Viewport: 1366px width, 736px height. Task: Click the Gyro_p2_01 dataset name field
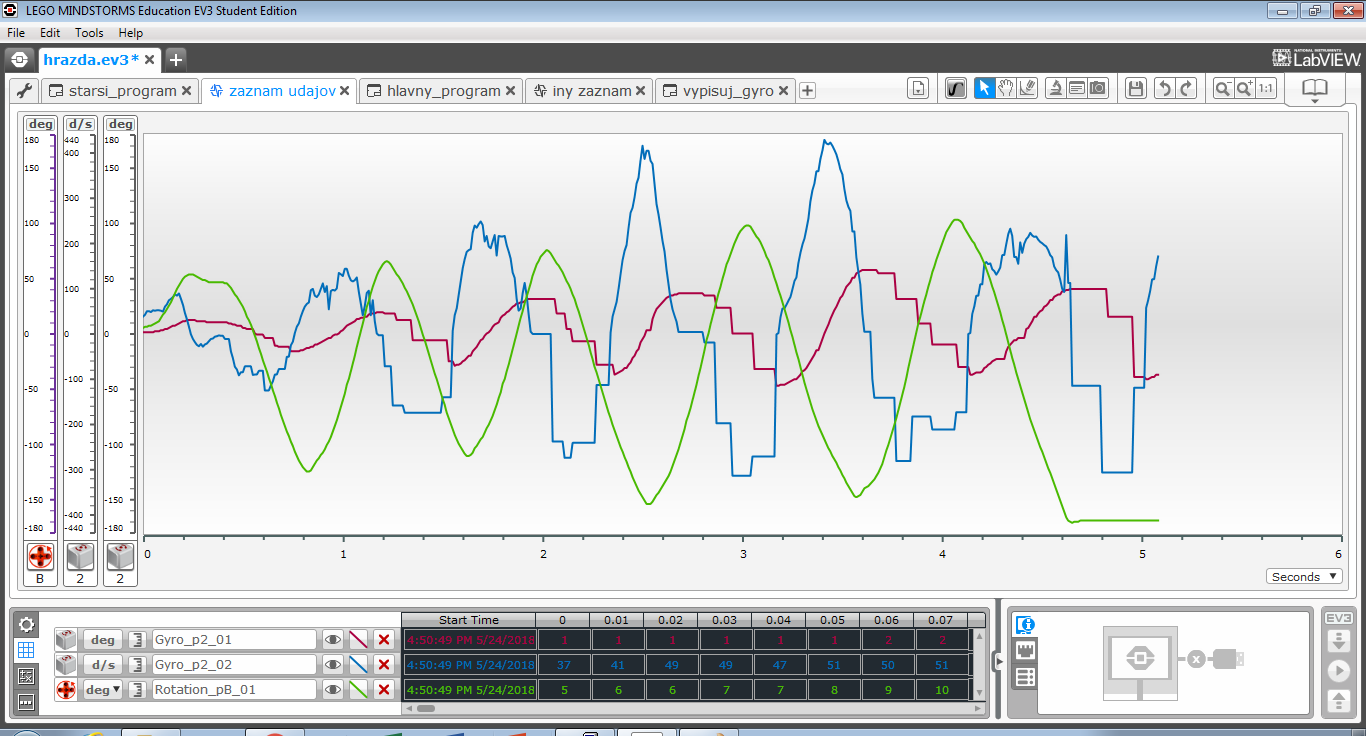click(233, 640)
